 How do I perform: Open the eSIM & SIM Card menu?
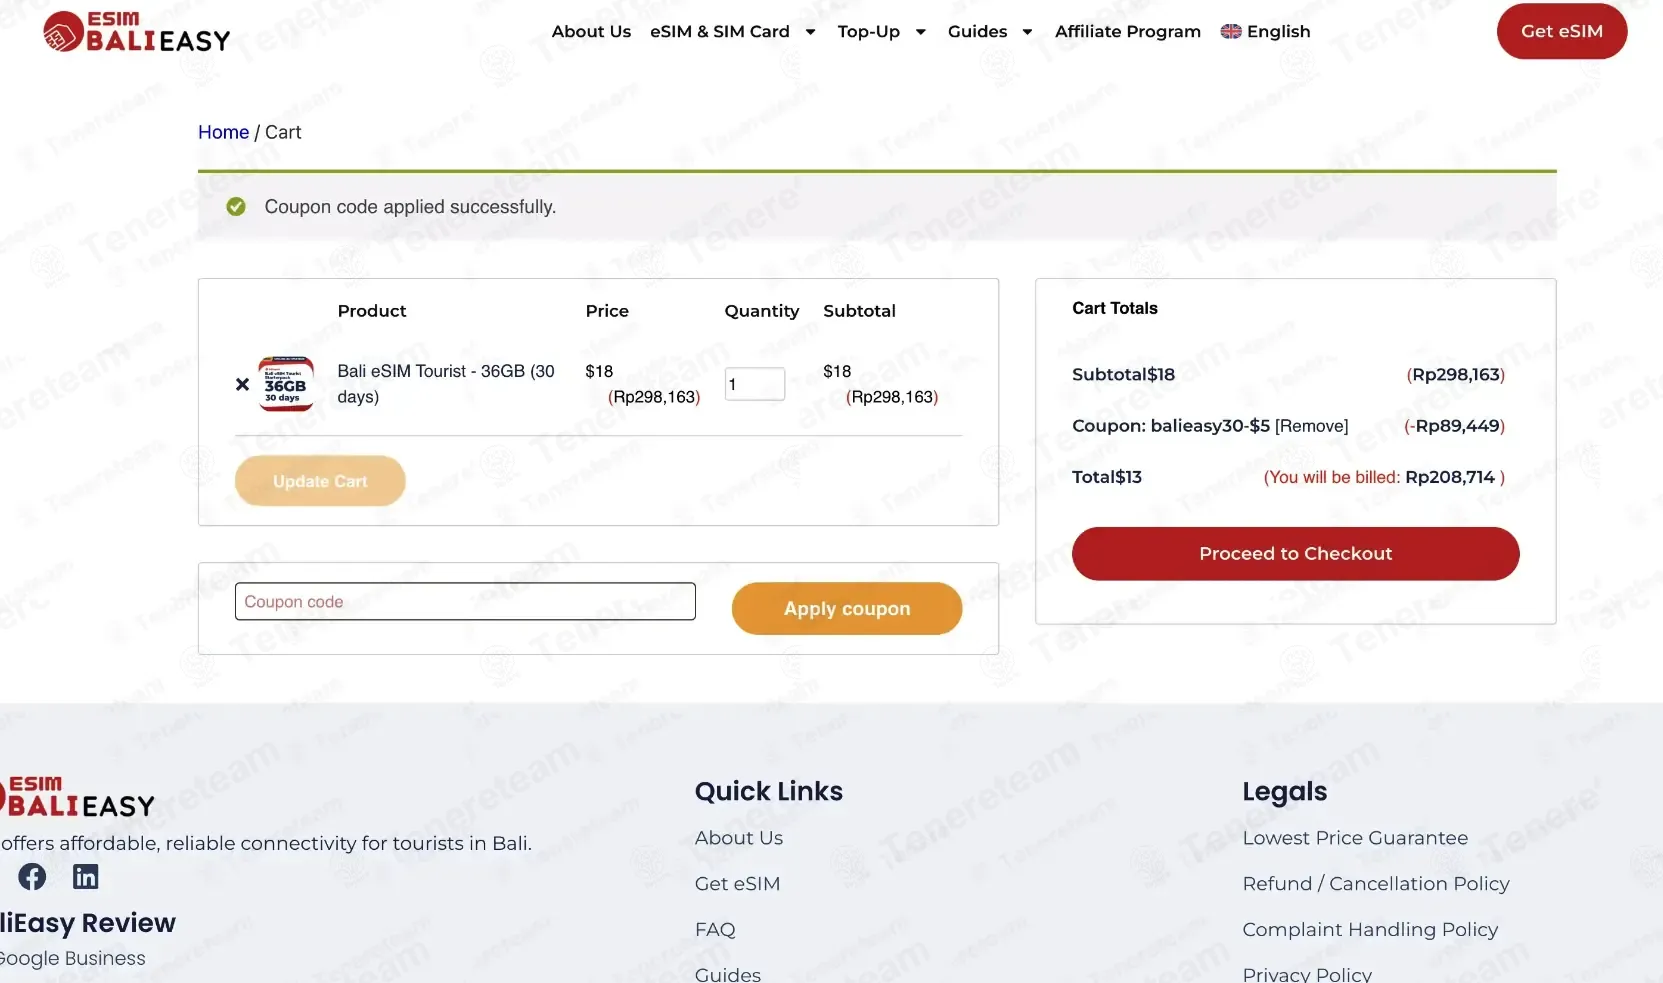click(x=720, y=32)
